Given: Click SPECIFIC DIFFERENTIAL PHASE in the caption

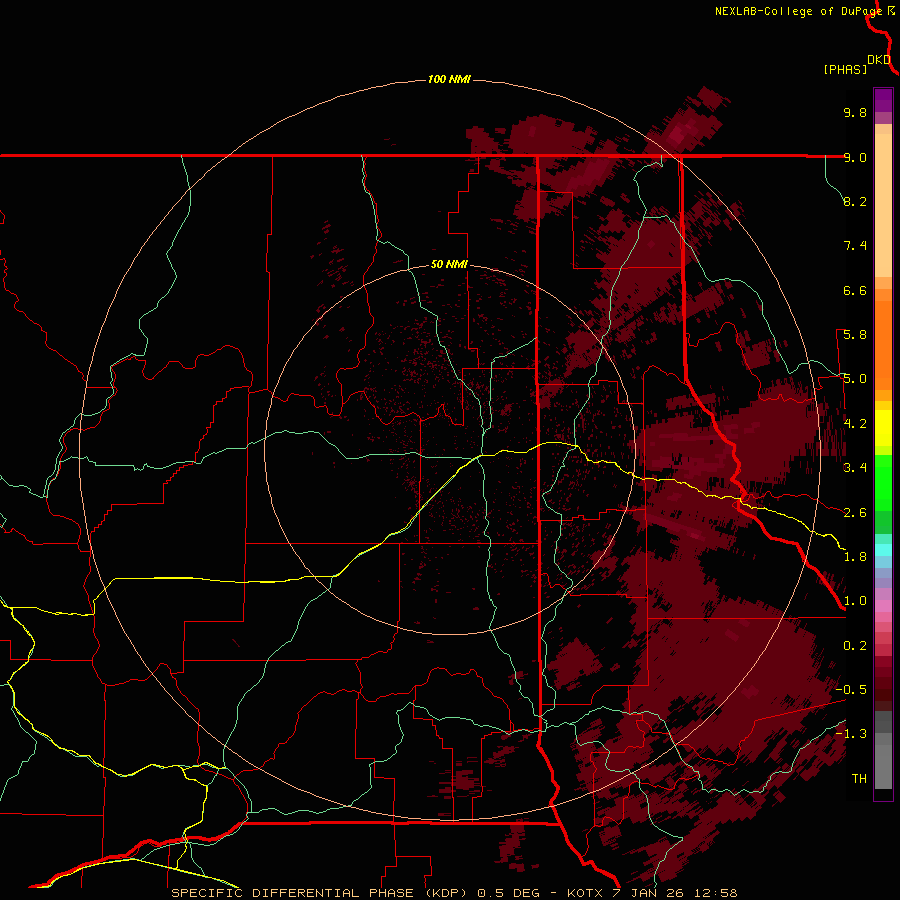Looking at the screenshot, I should (292, 893).
